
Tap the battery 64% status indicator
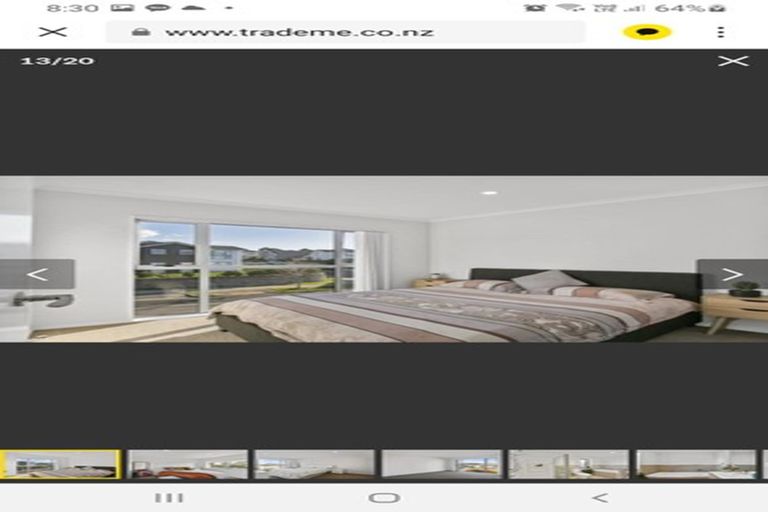click(x=690, y=8)
